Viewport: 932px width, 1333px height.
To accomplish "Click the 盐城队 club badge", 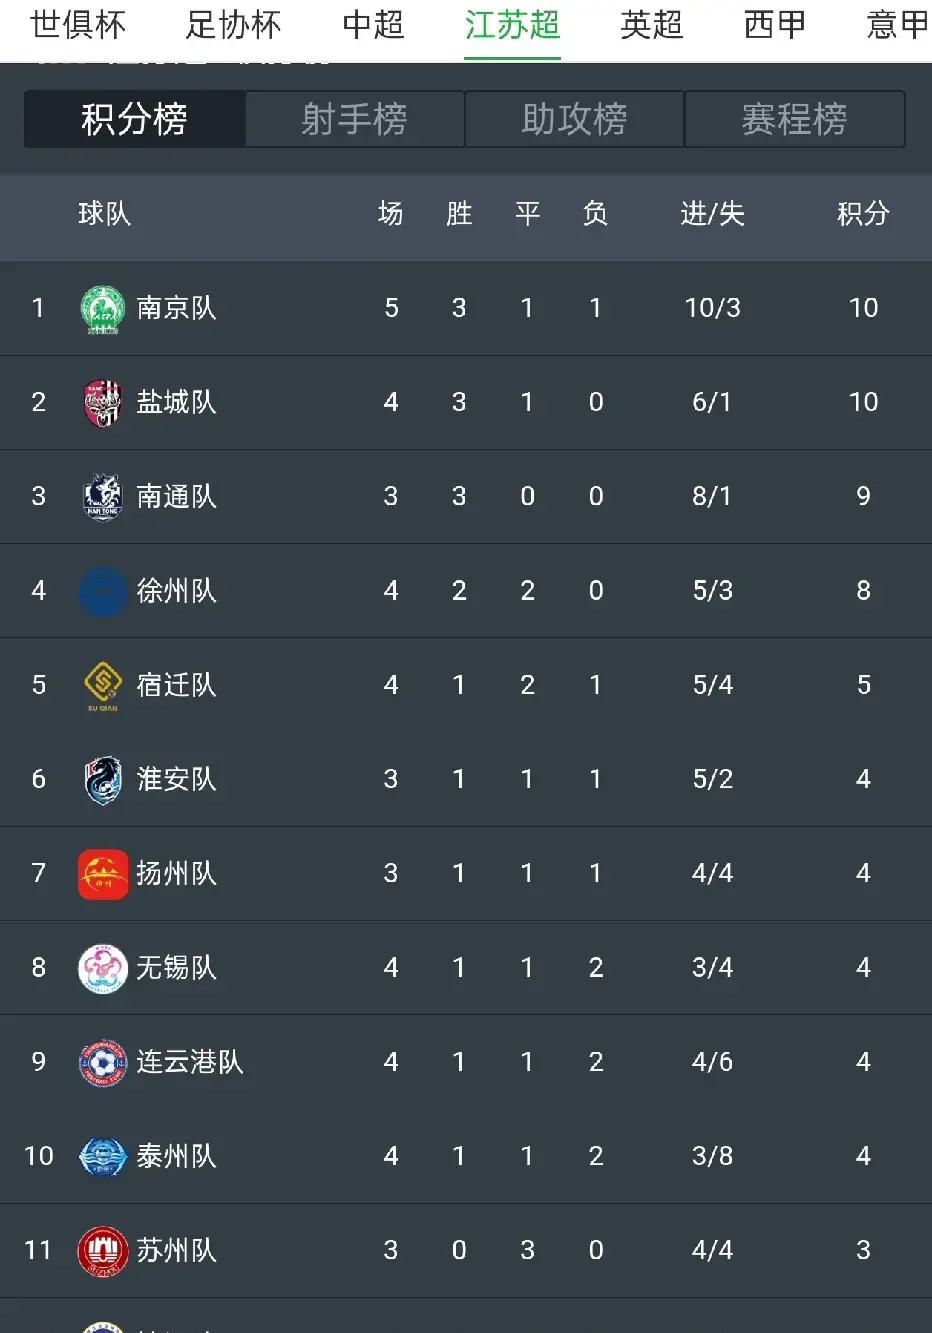I will click(x=100, y=402).
